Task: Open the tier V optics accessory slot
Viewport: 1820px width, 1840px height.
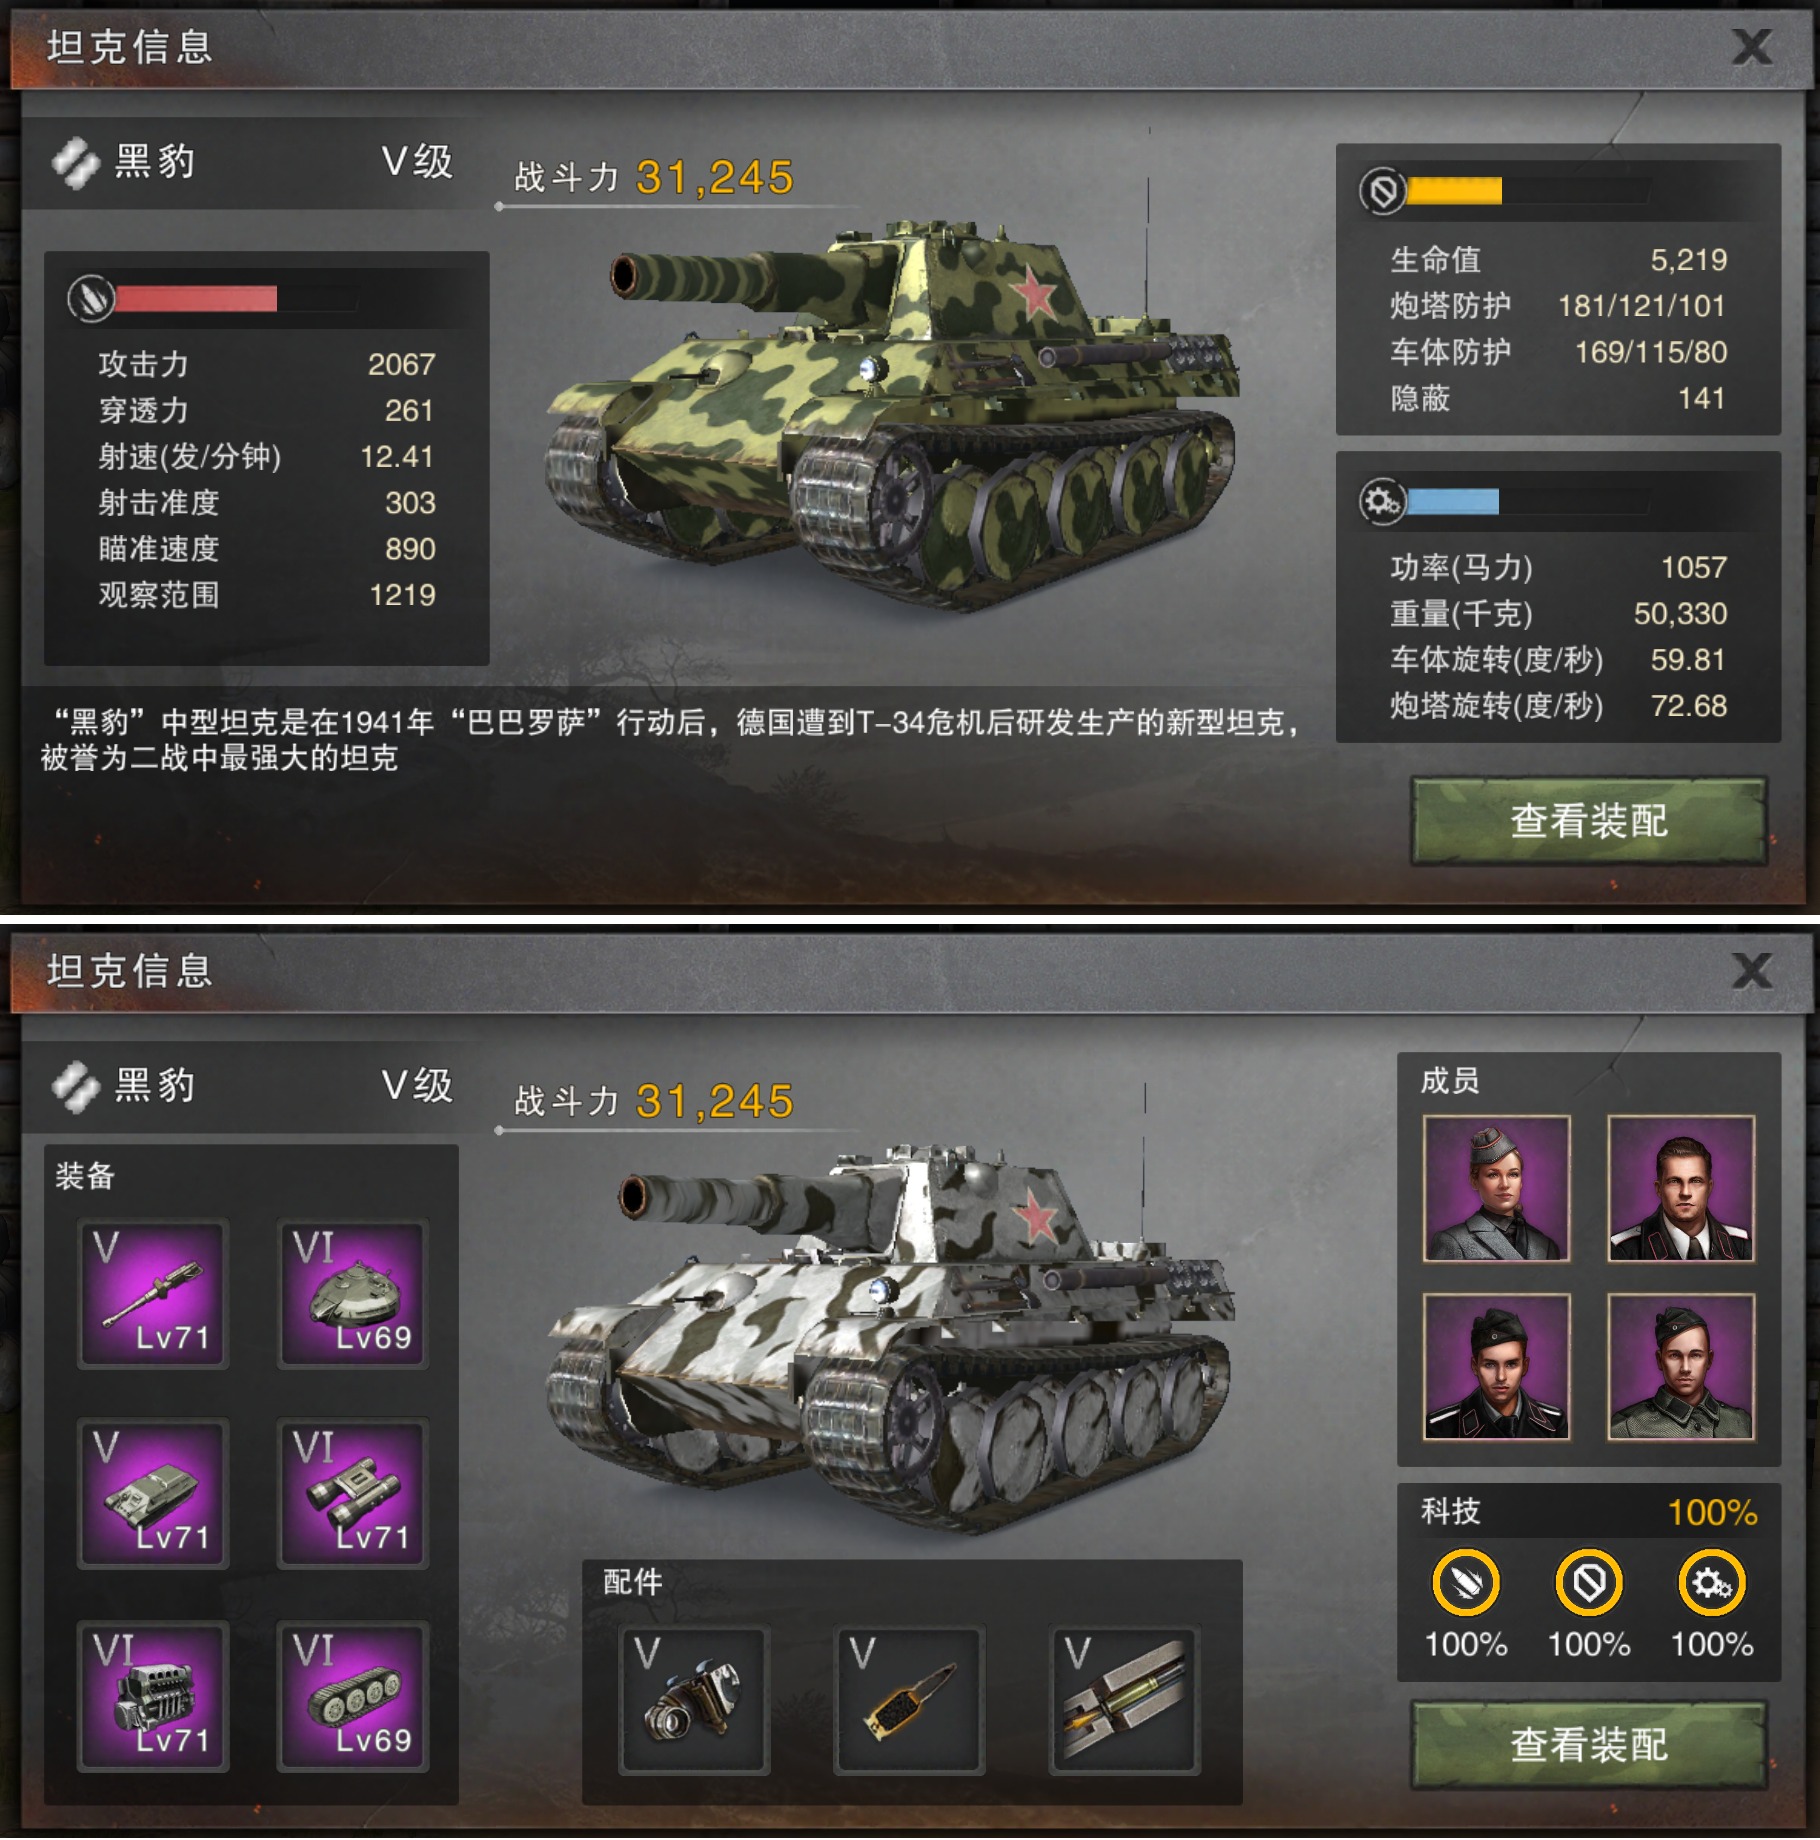Action: 694,1700
